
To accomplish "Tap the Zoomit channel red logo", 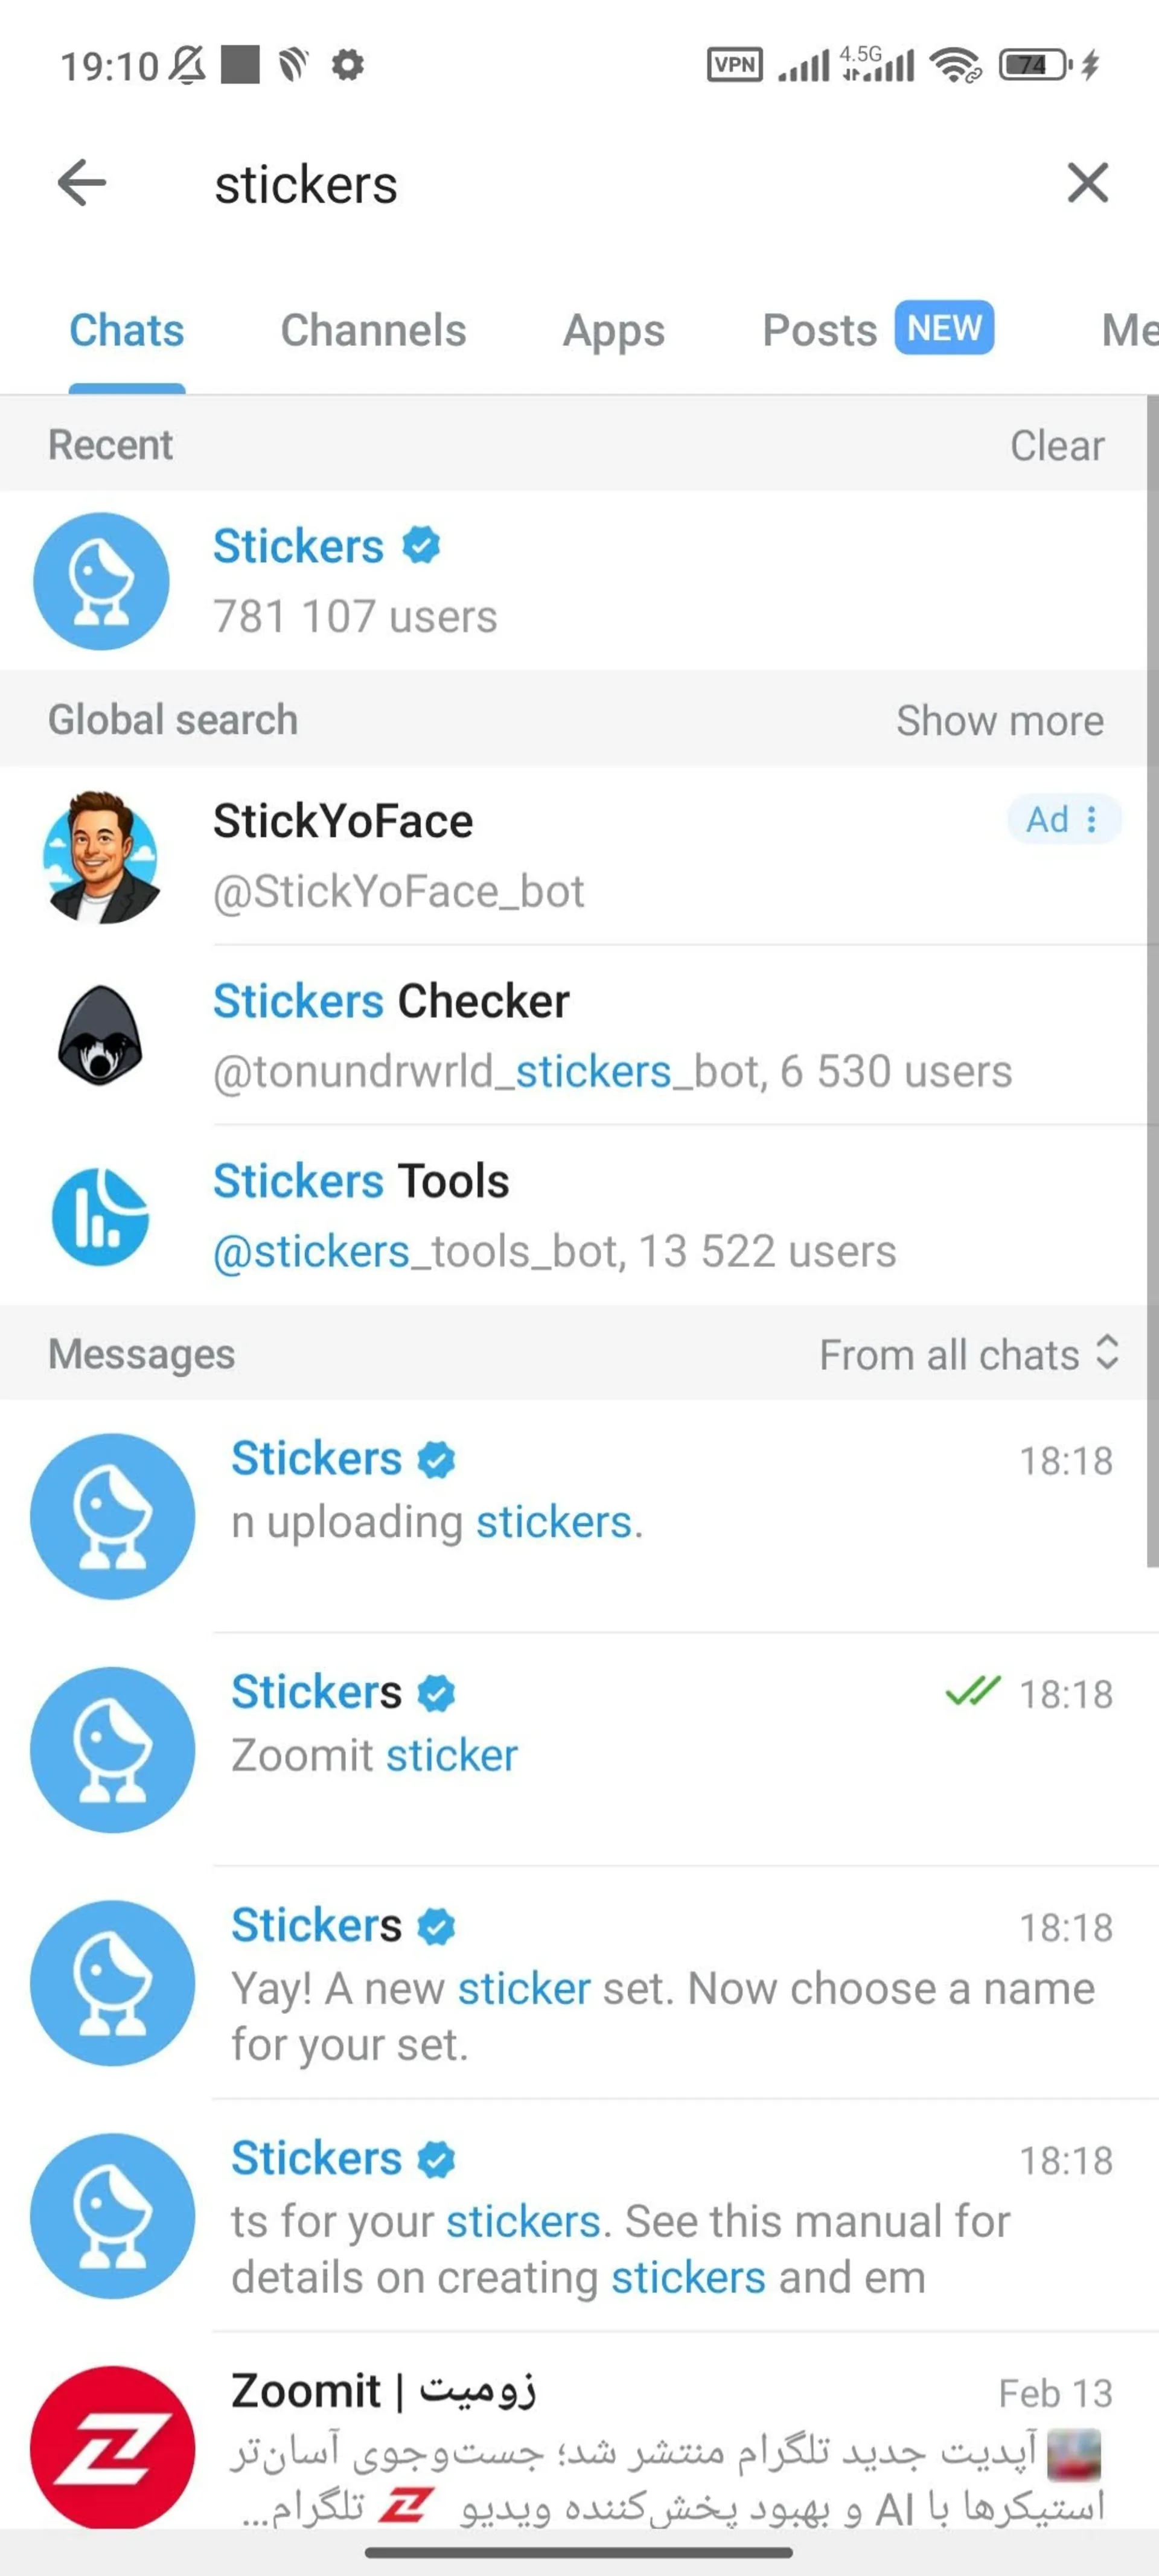I will pyautogui.click(x=112, y=2447).
